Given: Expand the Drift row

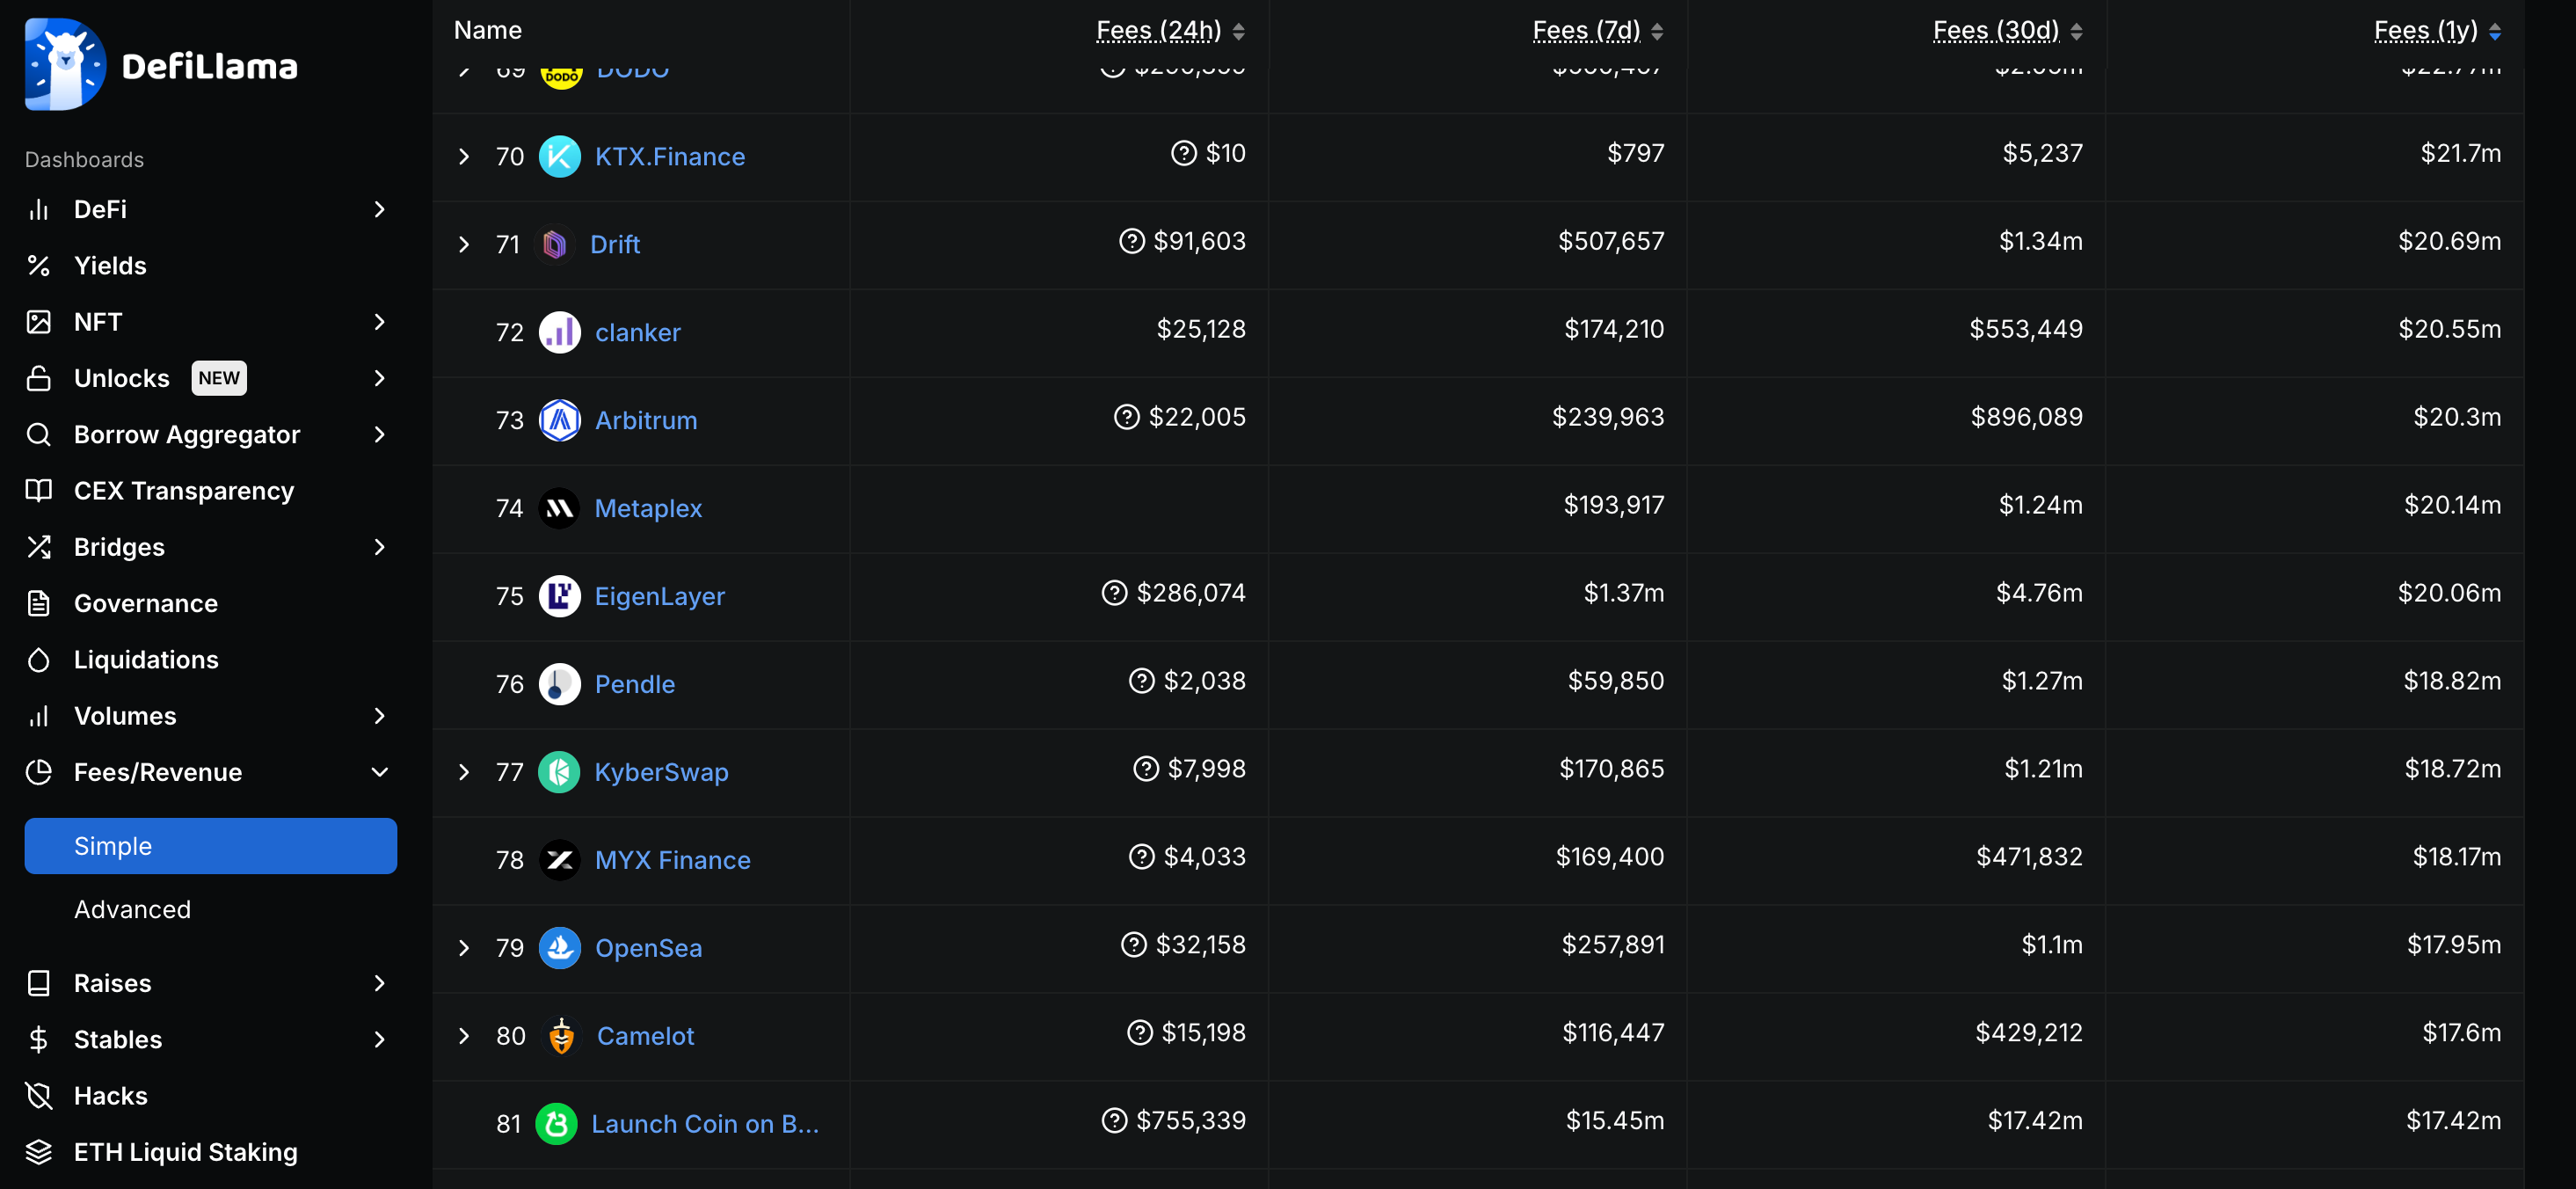Looking at the screenshot, I should [464, 244].
